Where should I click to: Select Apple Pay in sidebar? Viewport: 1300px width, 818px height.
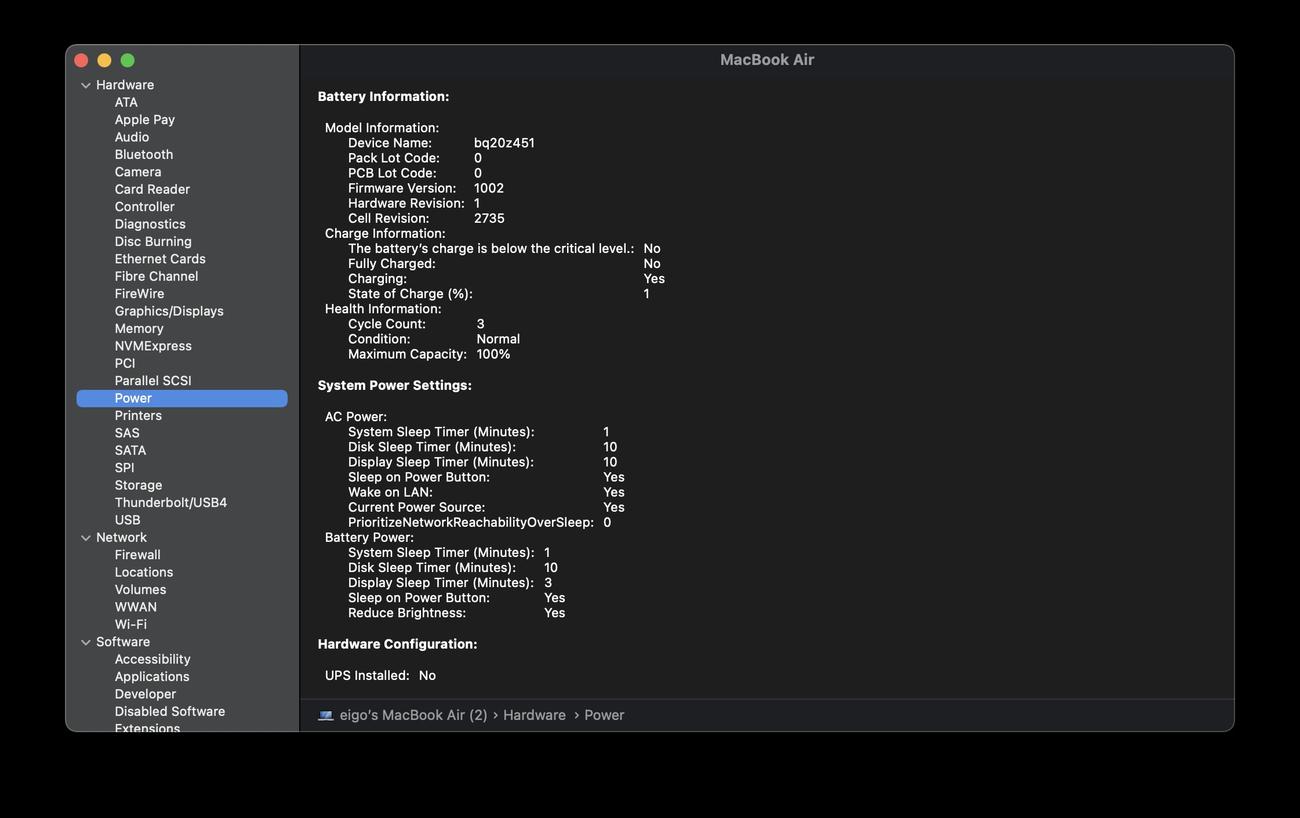pos(145,120)
